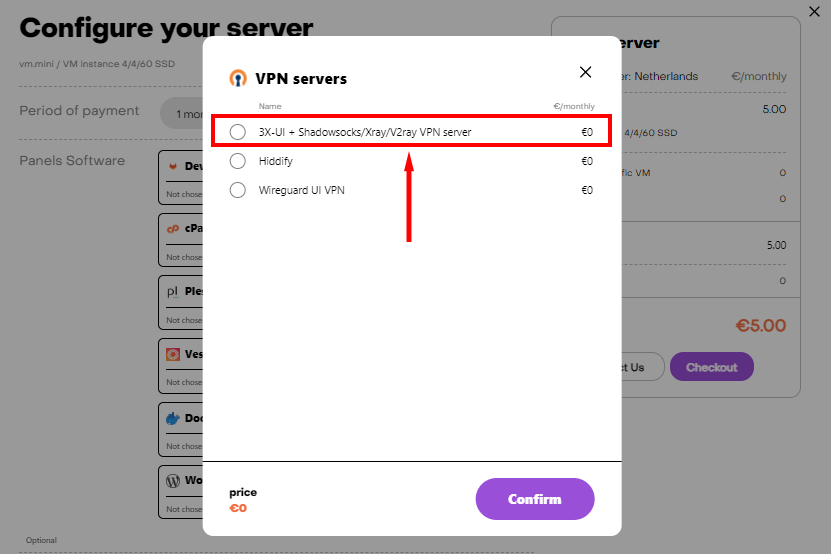Click the Docker whale icon
The image size is (831, 554).
(x=173, y=418)
